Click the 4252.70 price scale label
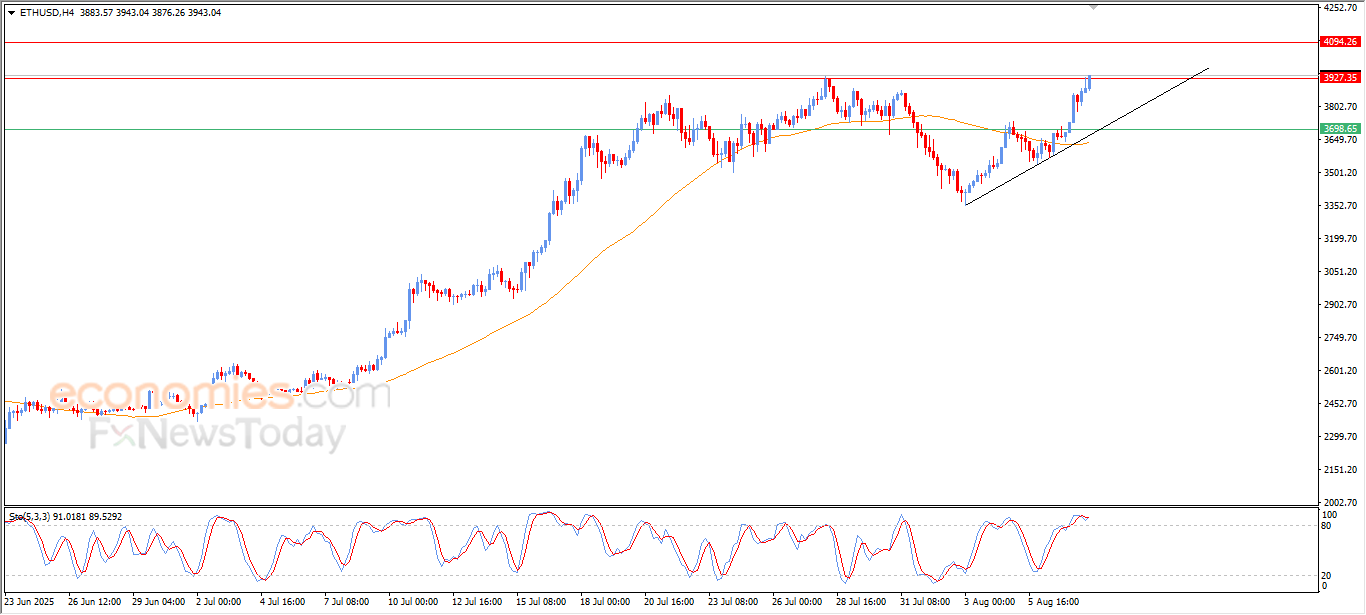 tap(1340, 8)
